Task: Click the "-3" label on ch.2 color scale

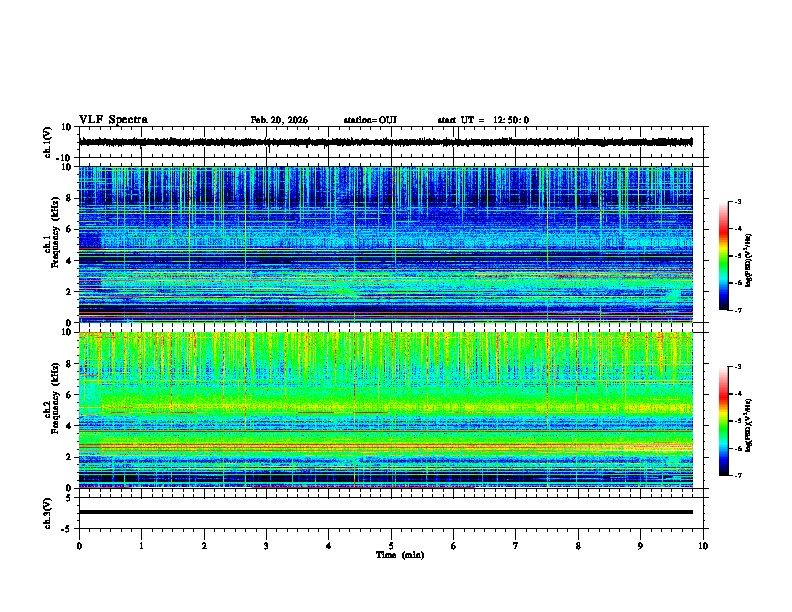Action: [x=738, y=366]
